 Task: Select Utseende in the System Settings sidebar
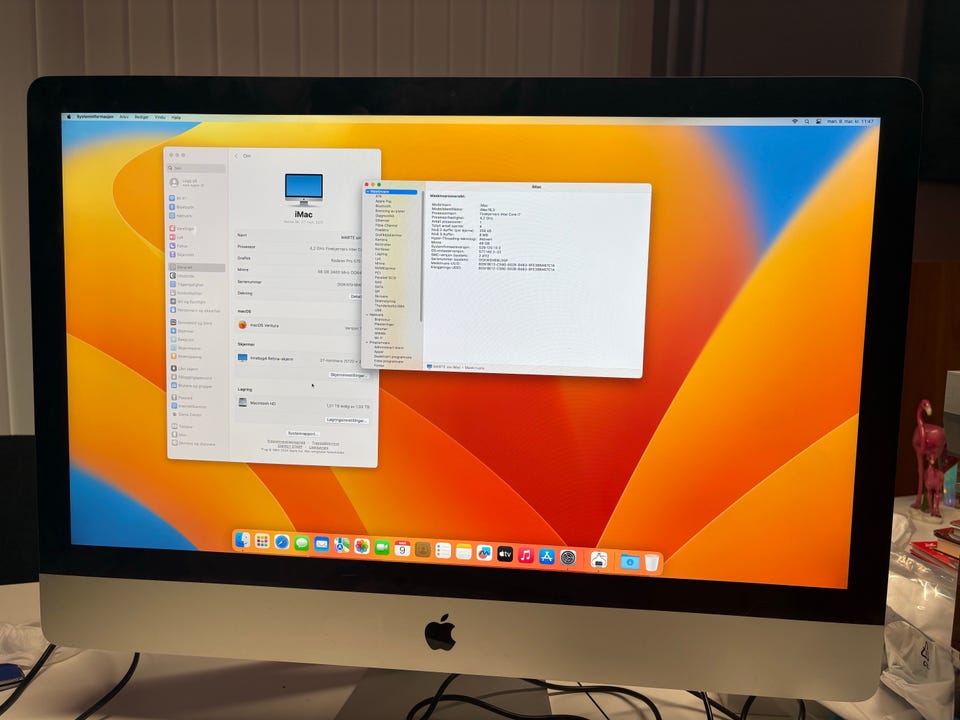[x=182, y=276]
